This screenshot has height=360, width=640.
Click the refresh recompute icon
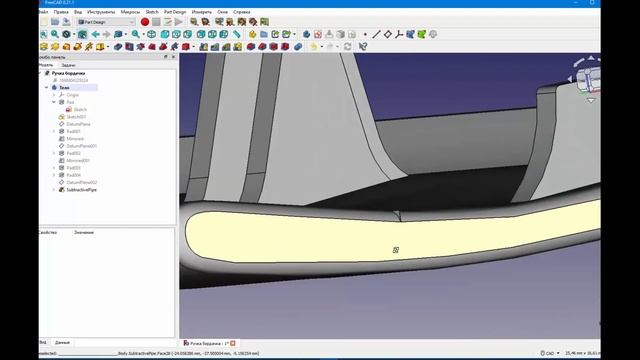(x=347, y=47)
